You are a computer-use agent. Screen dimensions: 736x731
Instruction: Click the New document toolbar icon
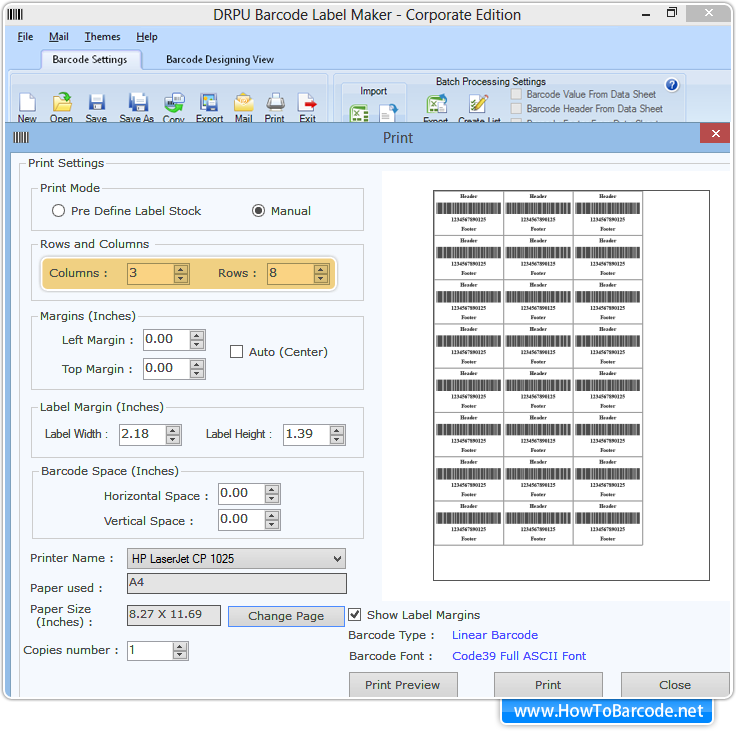[x=27, y=102]
